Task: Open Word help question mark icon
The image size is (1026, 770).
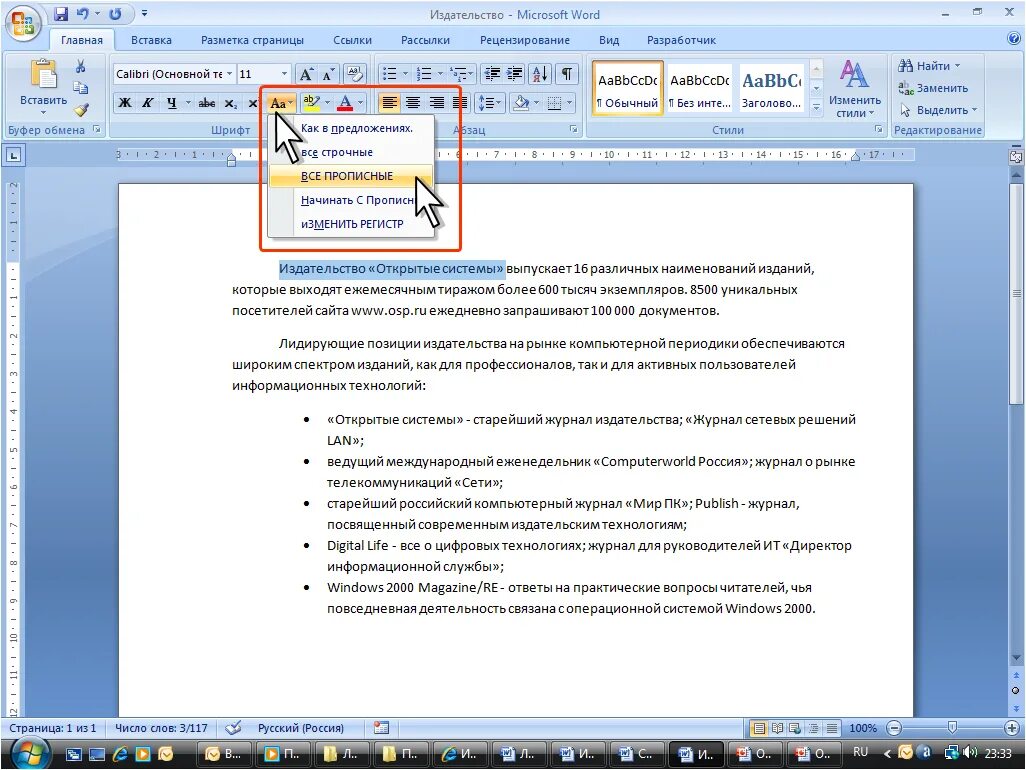Action: point(1014,39)
